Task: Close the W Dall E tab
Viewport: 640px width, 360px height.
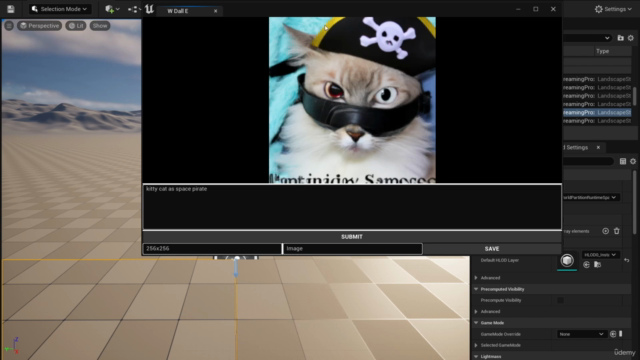Action: (216, 11)
